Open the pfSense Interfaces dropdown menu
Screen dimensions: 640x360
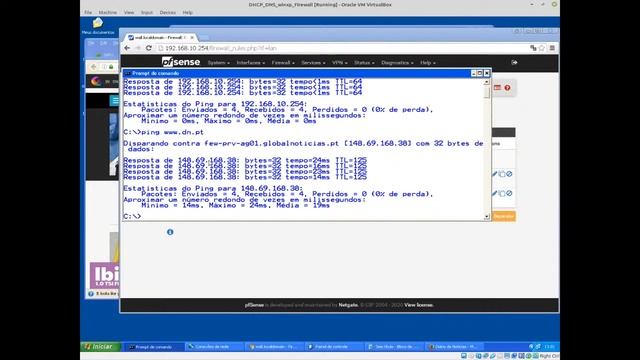(251, 63)
